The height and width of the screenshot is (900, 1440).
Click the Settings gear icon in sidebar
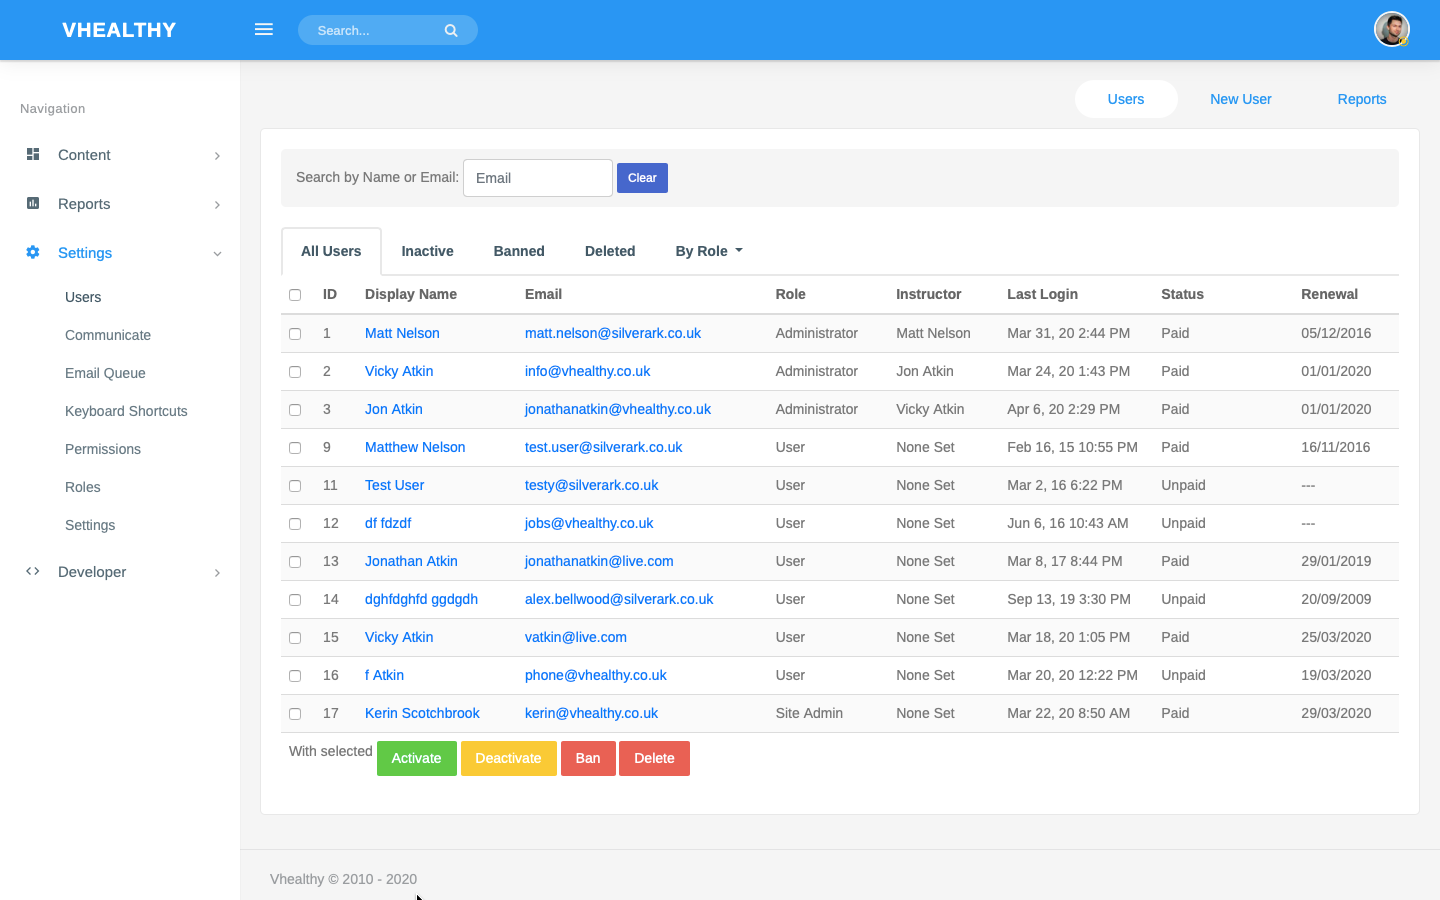(33, 252)
